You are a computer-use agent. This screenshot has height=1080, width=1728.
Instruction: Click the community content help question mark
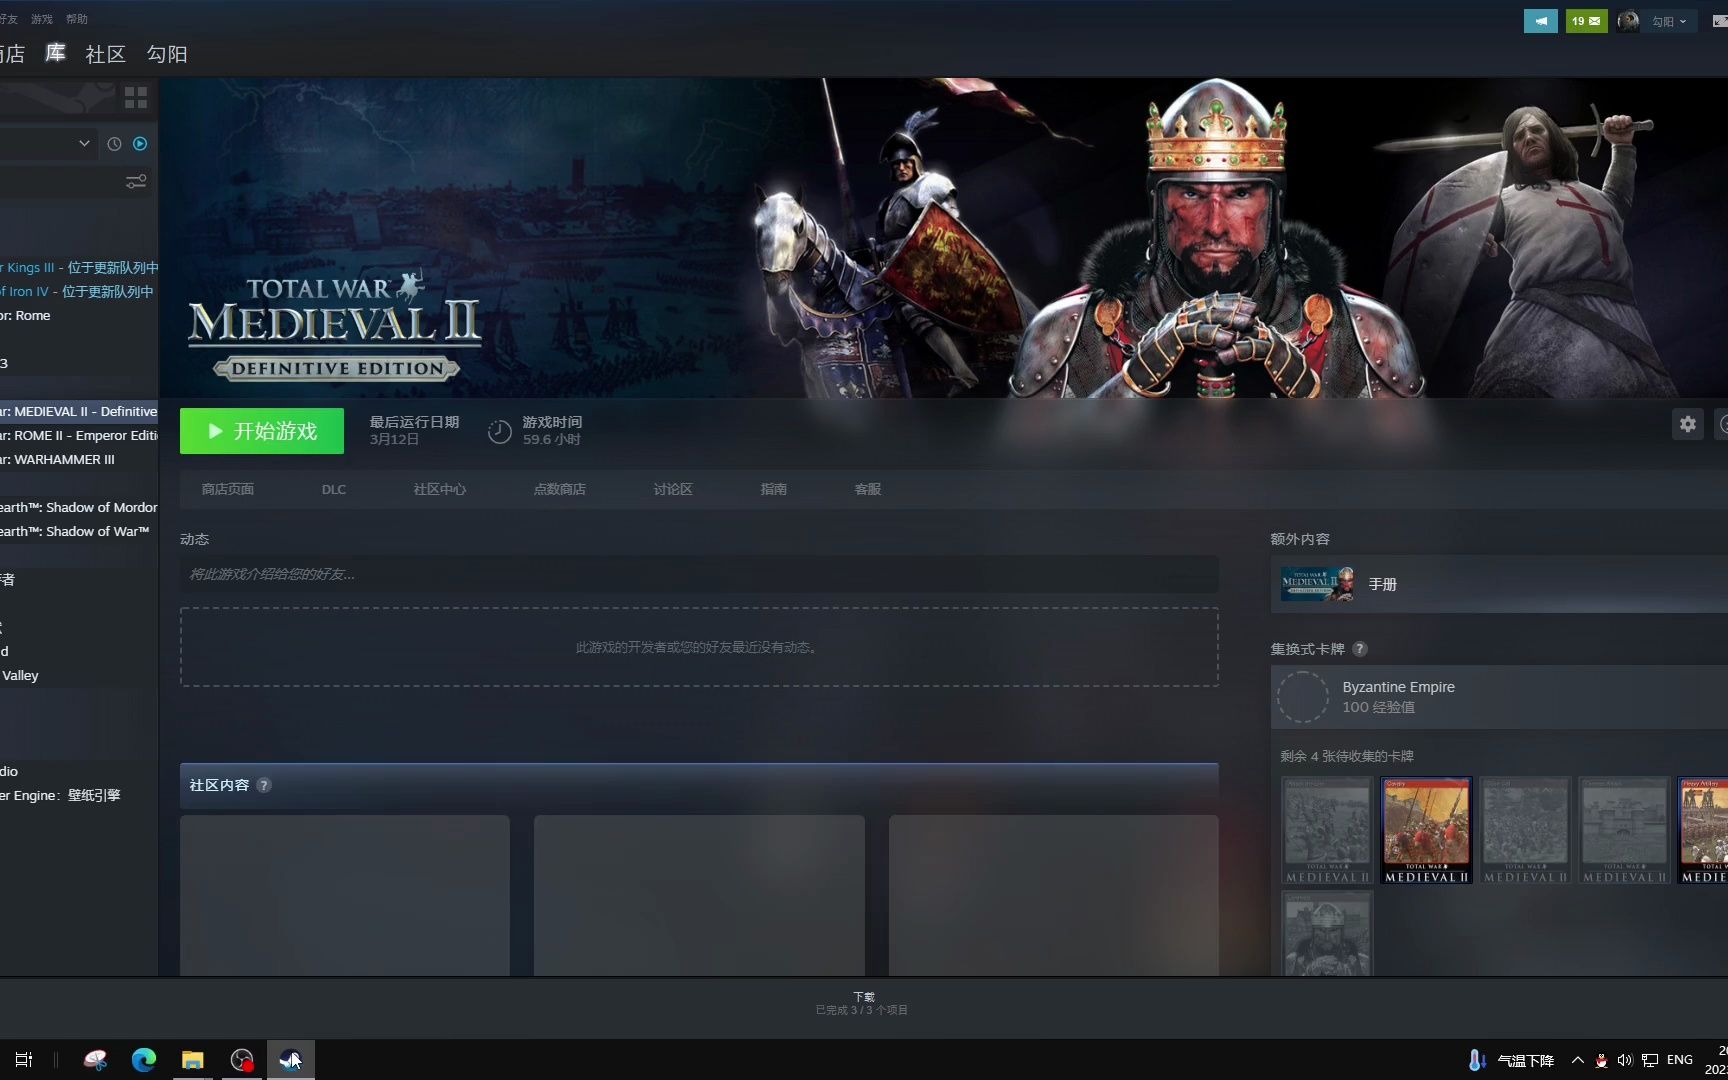pyautogui.click(x=263, y=785)
